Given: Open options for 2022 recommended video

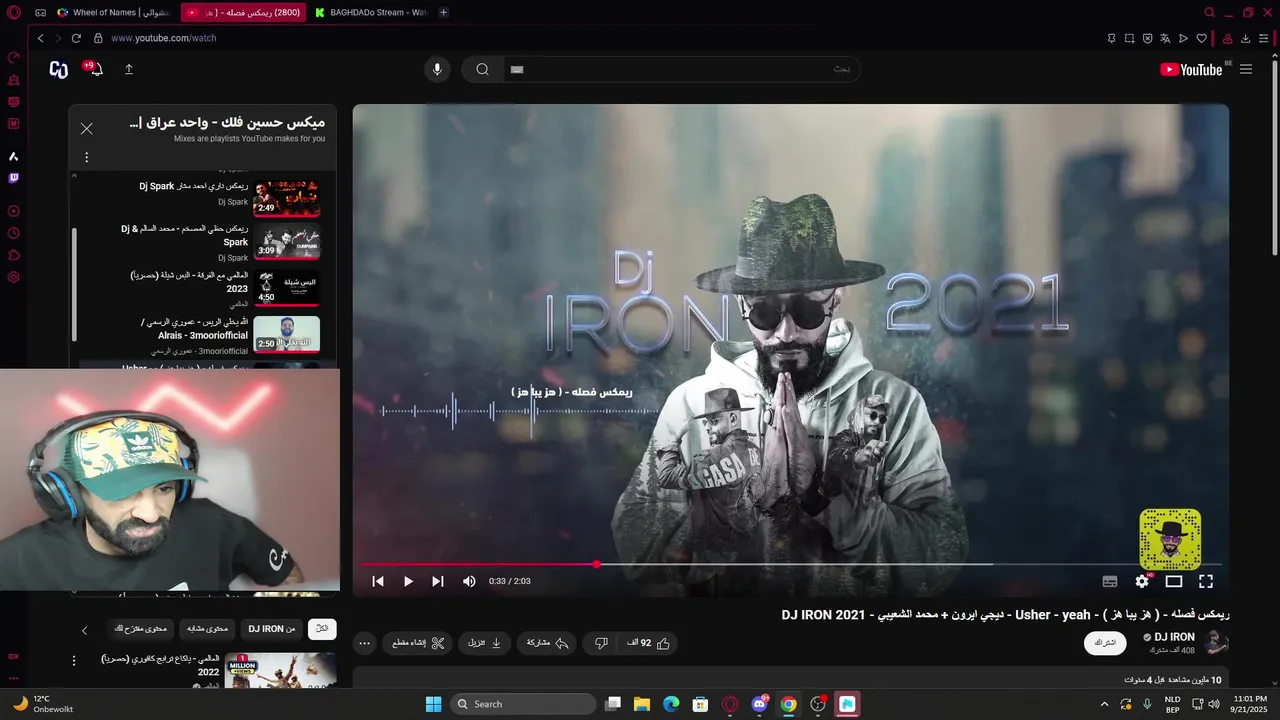Looking at the screenshot, I should coord(73,660).
